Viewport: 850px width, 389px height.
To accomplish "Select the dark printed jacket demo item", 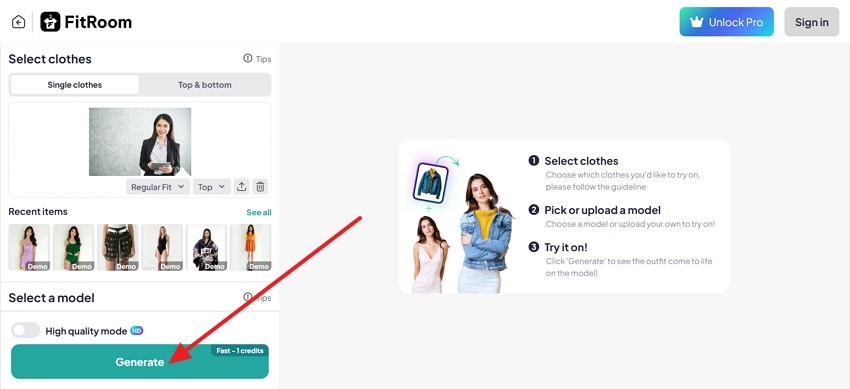I will point(206,248).
